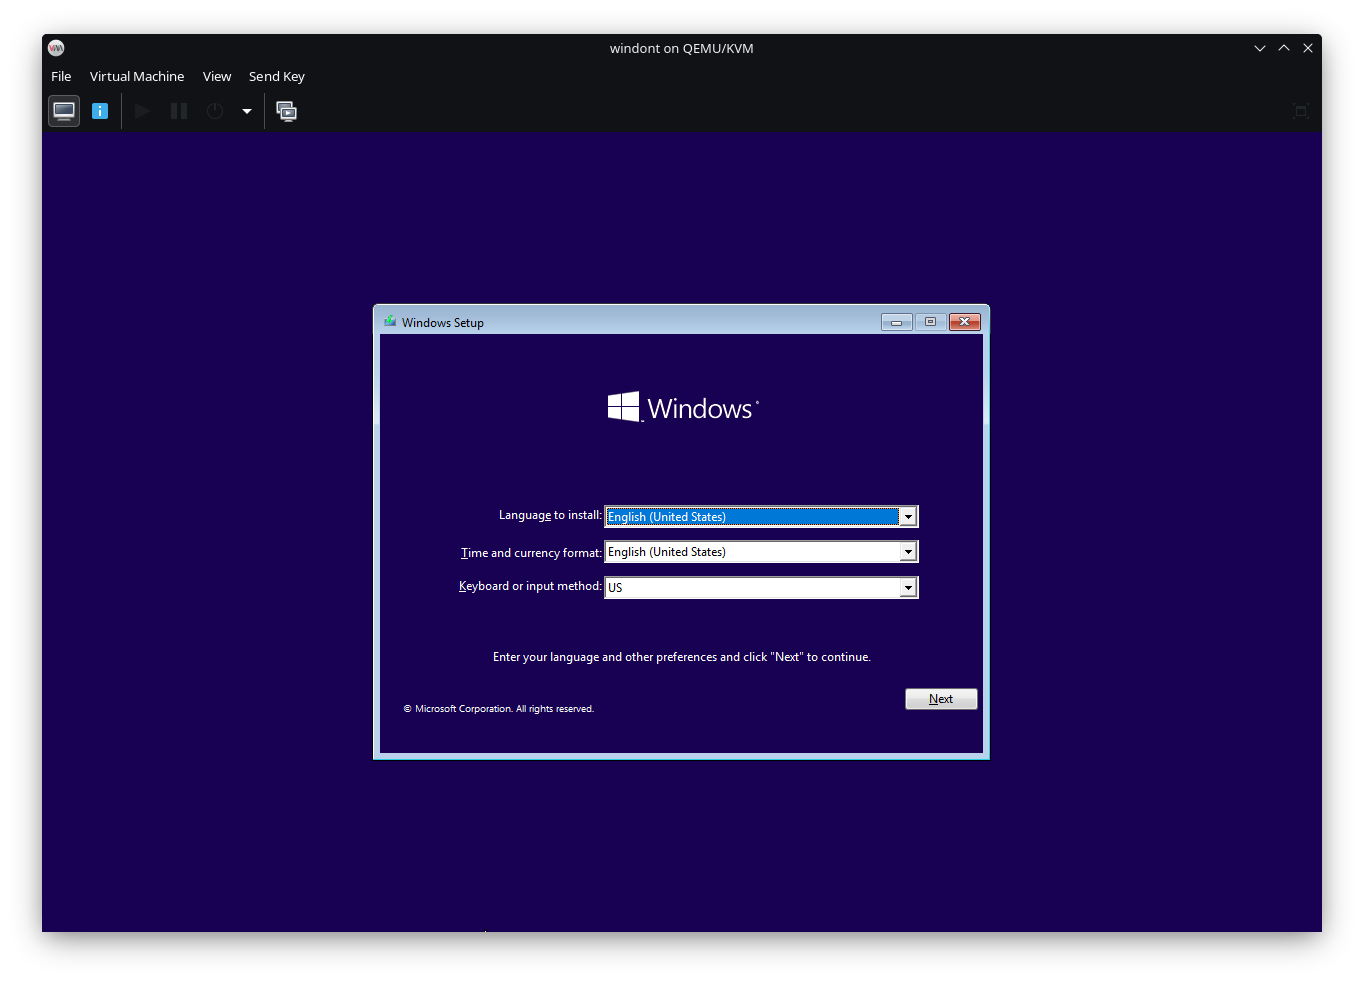Close the windont QEMU/KVM window

coord(1308,48)
